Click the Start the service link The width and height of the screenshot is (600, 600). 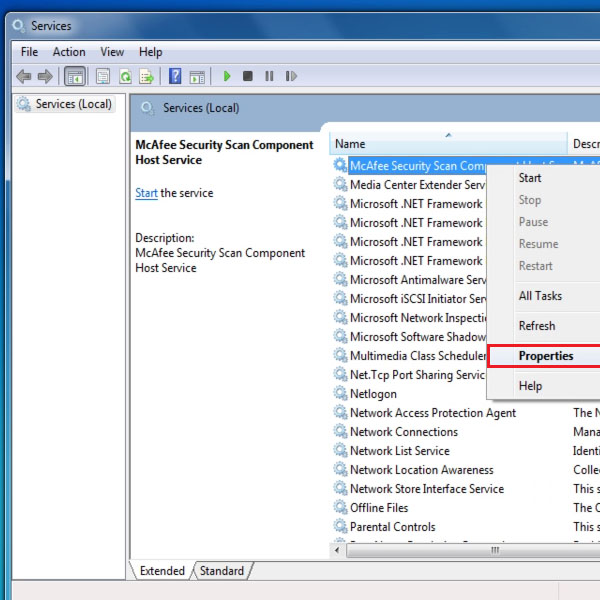click(147, 193)
